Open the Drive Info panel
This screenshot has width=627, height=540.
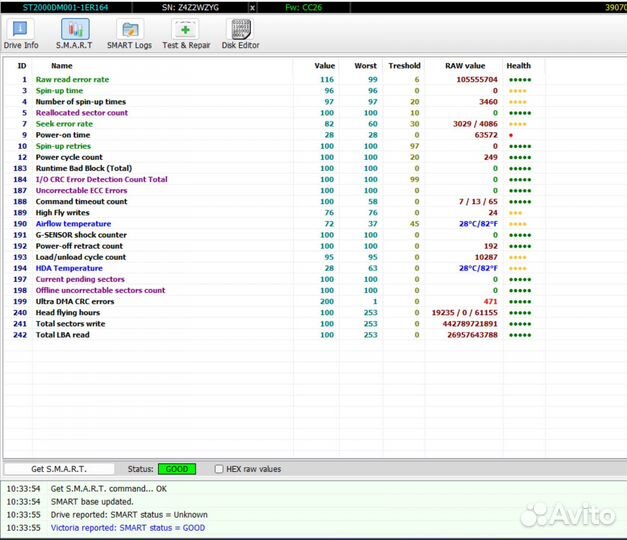21,34
